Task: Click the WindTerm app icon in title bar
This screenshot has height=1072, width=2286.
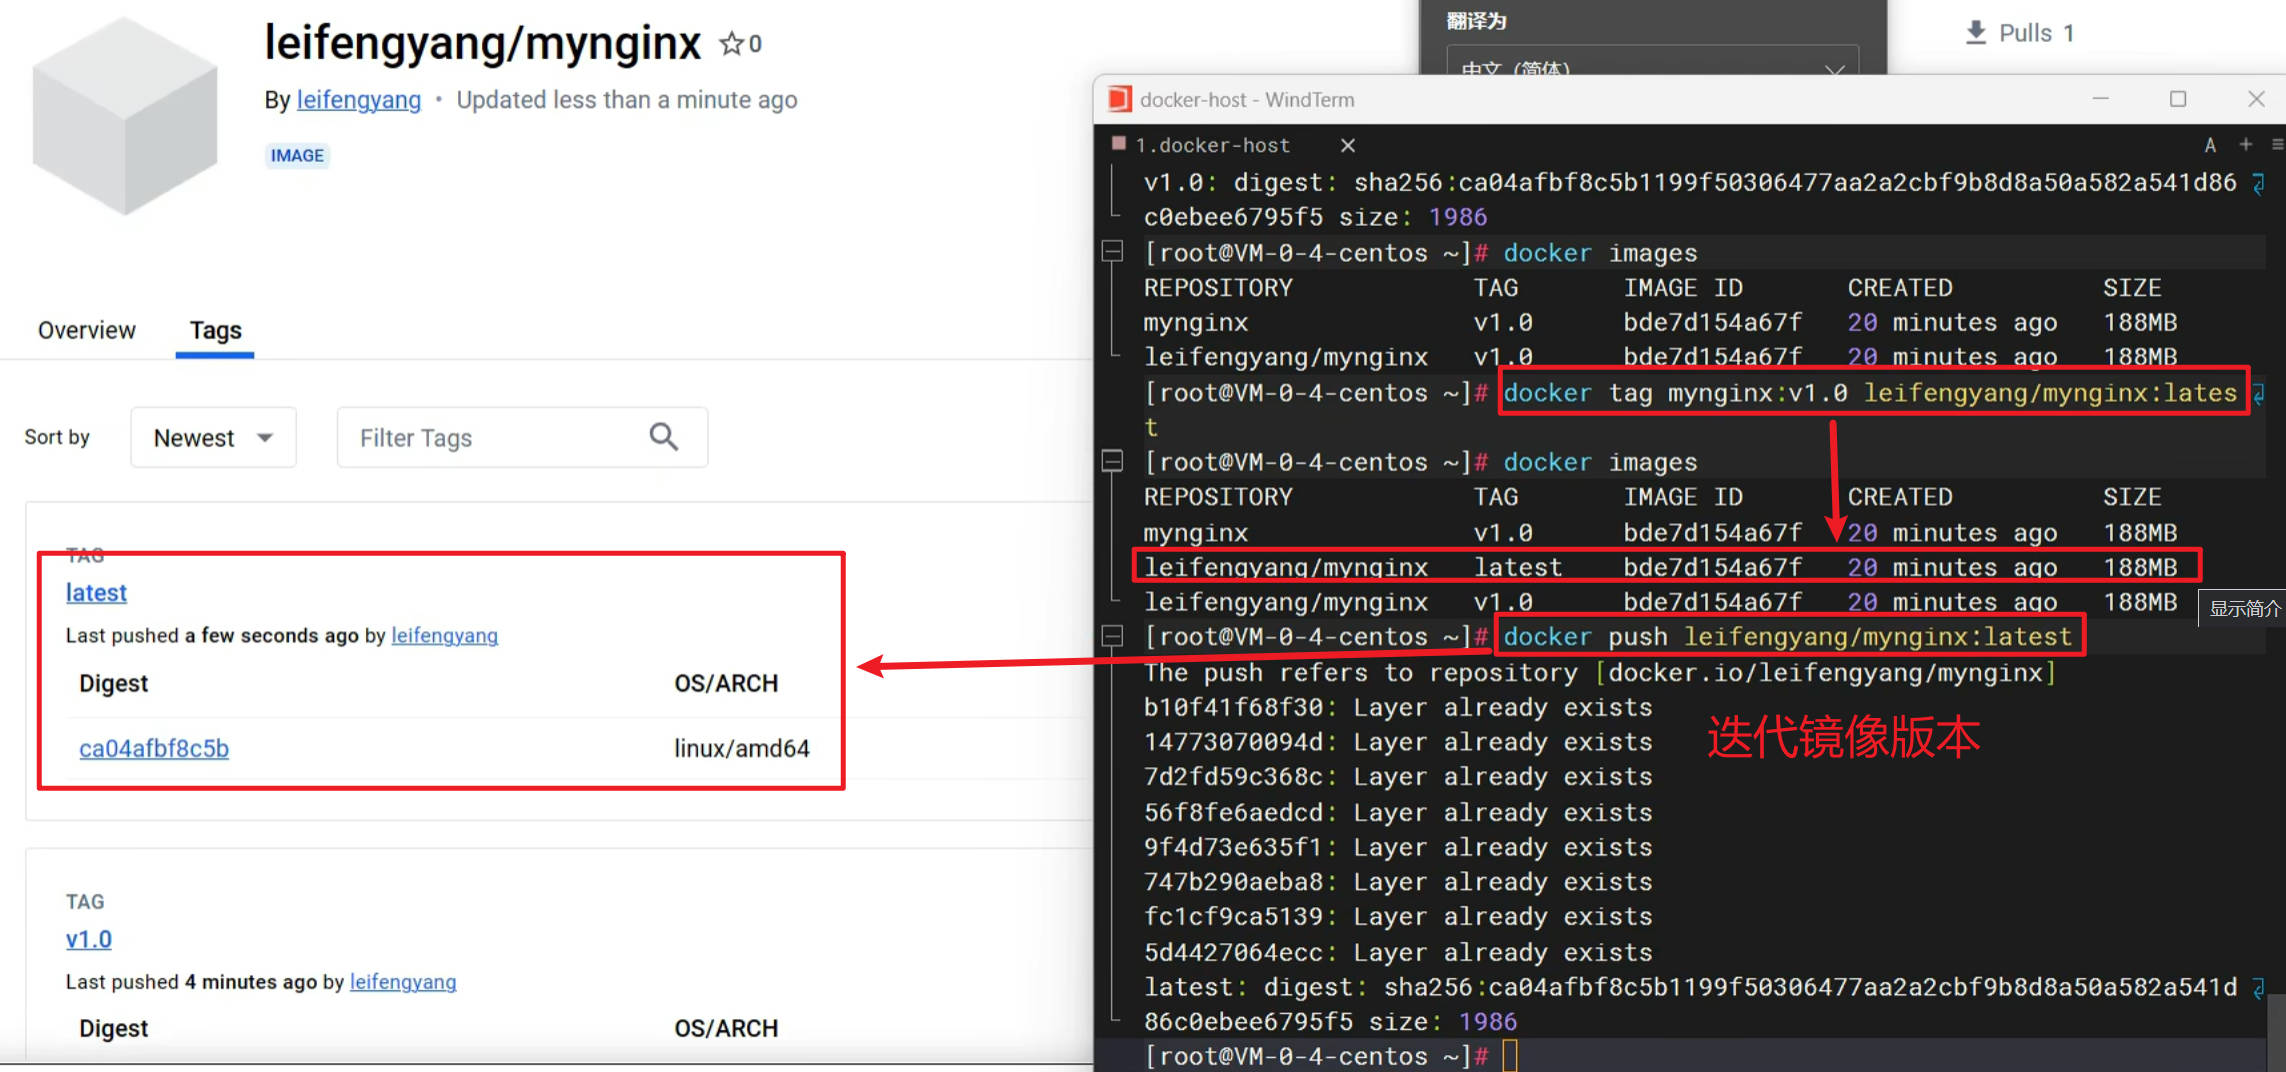Action: point(1120,99)
